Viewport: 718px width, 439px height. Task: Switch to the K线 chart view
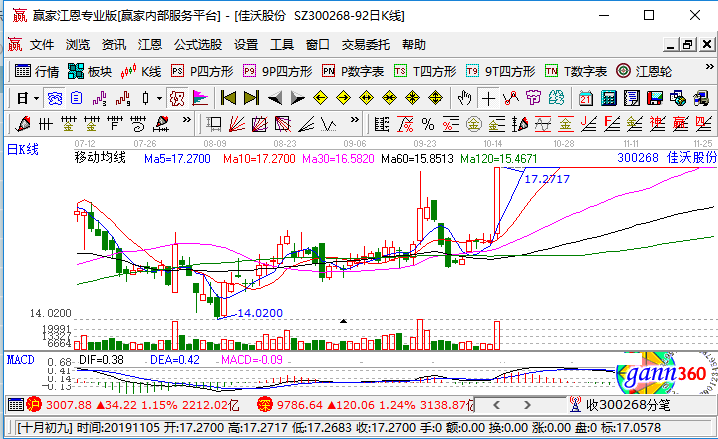141,71
